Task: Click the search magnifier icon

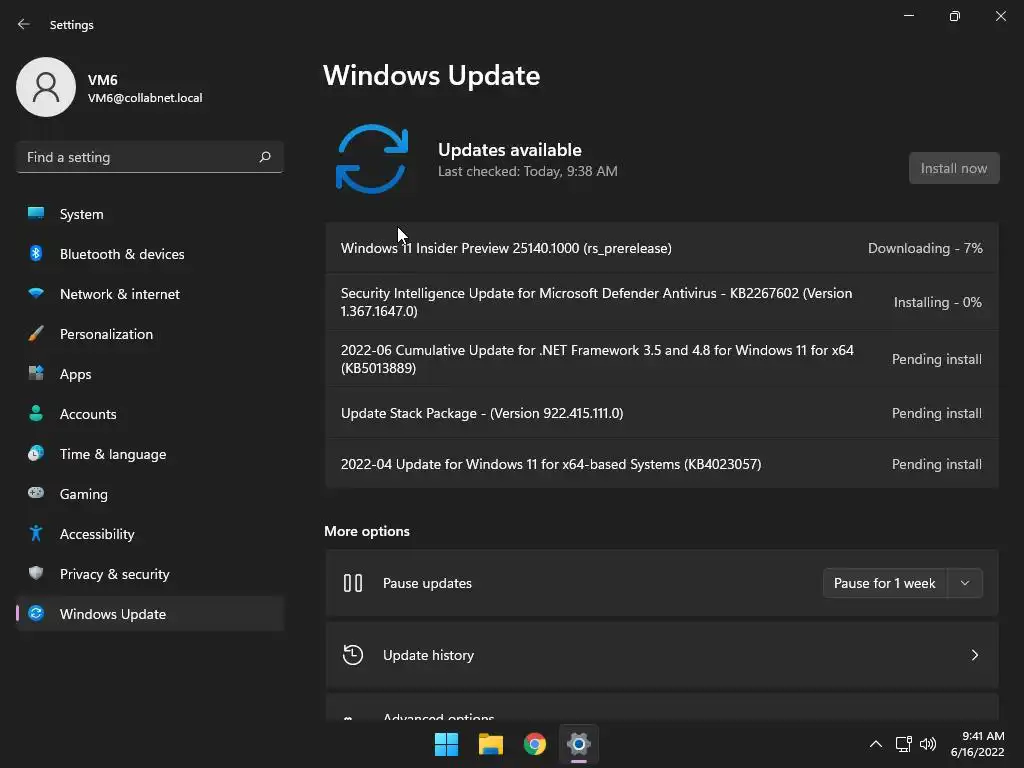Action: pyautogui.click(x=264, y=157)
